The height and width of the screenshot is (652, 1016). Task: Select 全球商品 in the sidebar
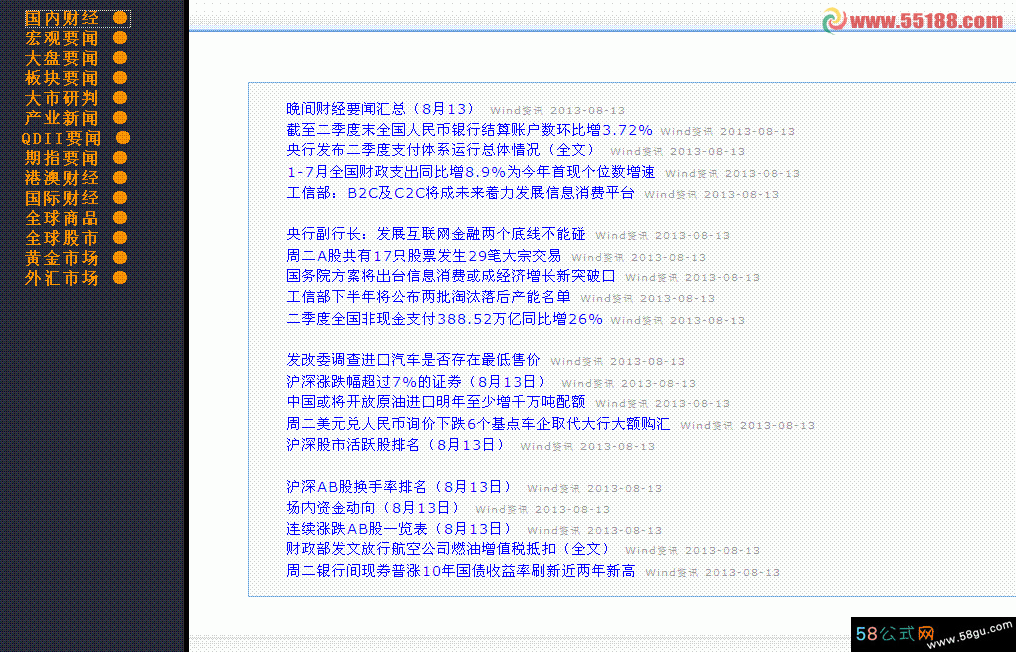click(x=62, y=218)
